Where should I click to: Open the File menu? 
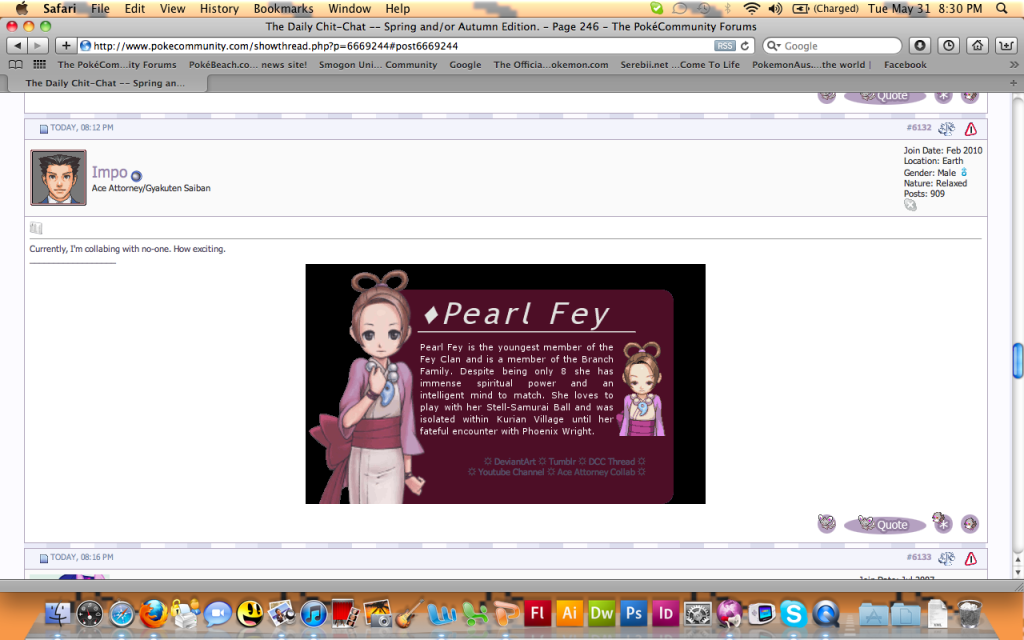[x=100, y=8]
